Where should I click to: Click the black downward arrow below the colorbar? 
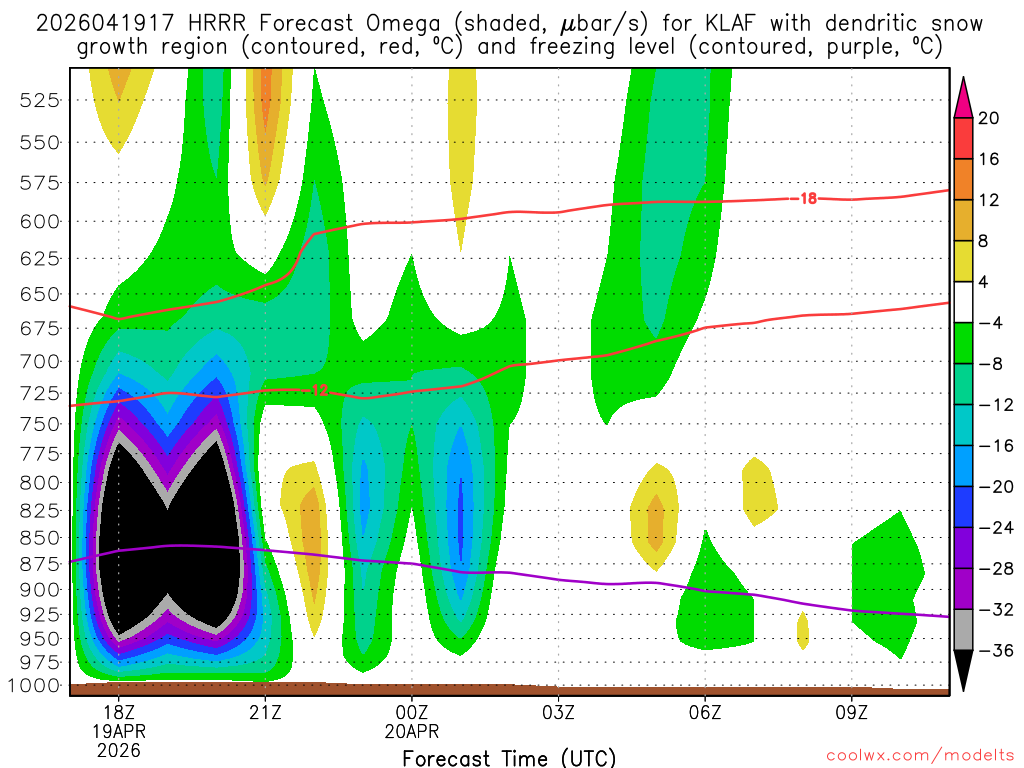964,670
